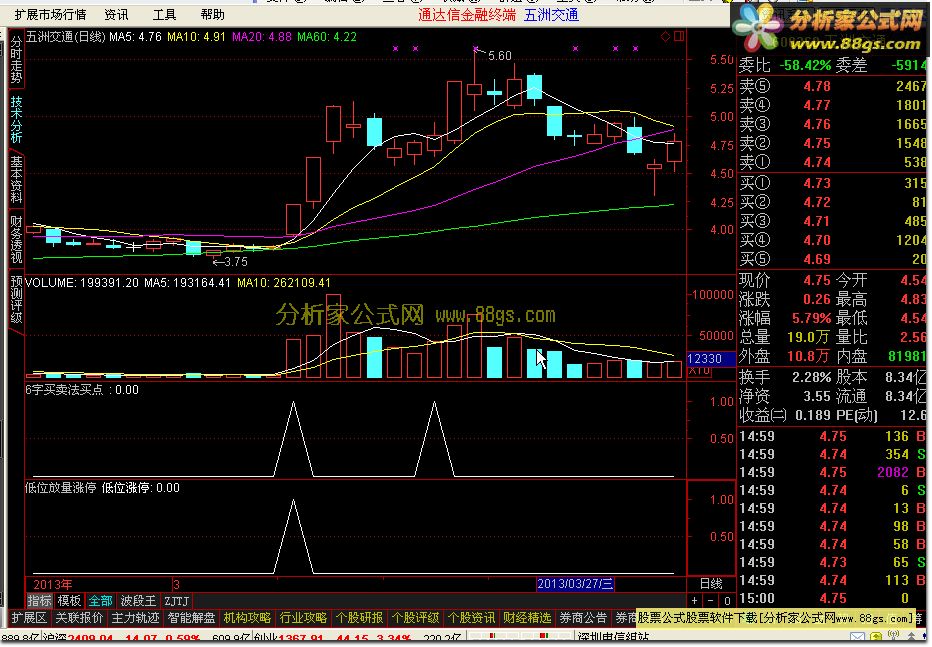Open the 行业攻略 bottom tab
This screenshot has width=932, height=647.
click(303, 618)
